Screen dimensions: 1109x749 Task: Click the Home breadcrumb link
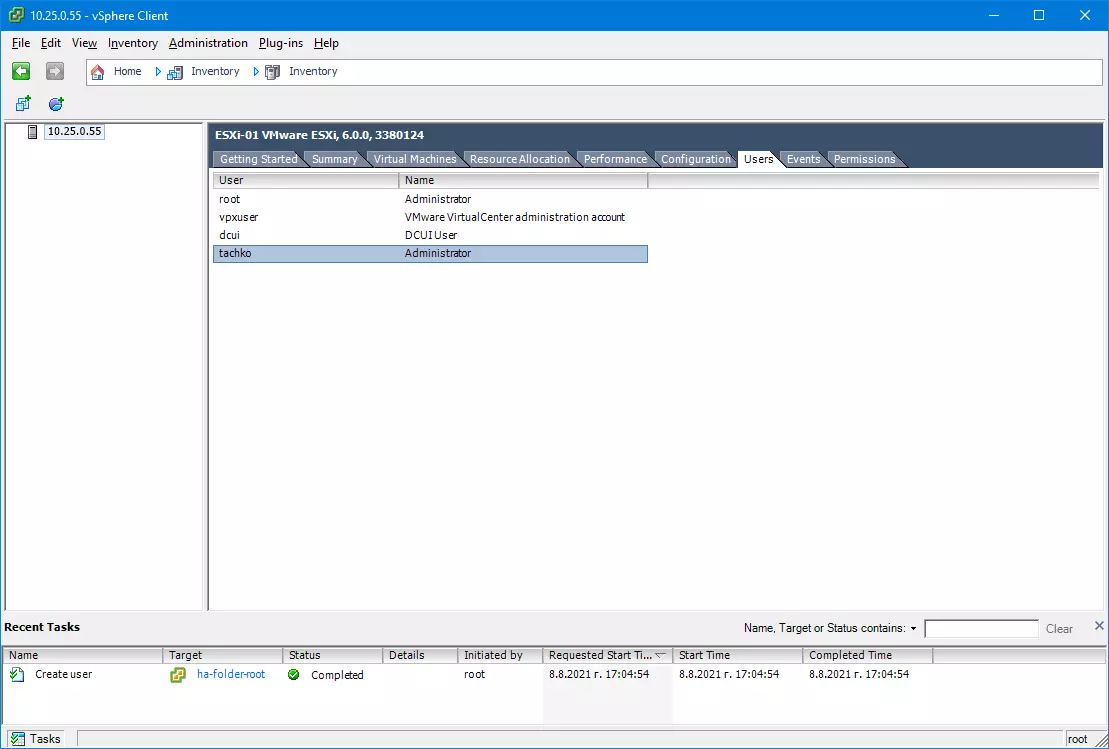pyautogui.click(x=127, y=71)
